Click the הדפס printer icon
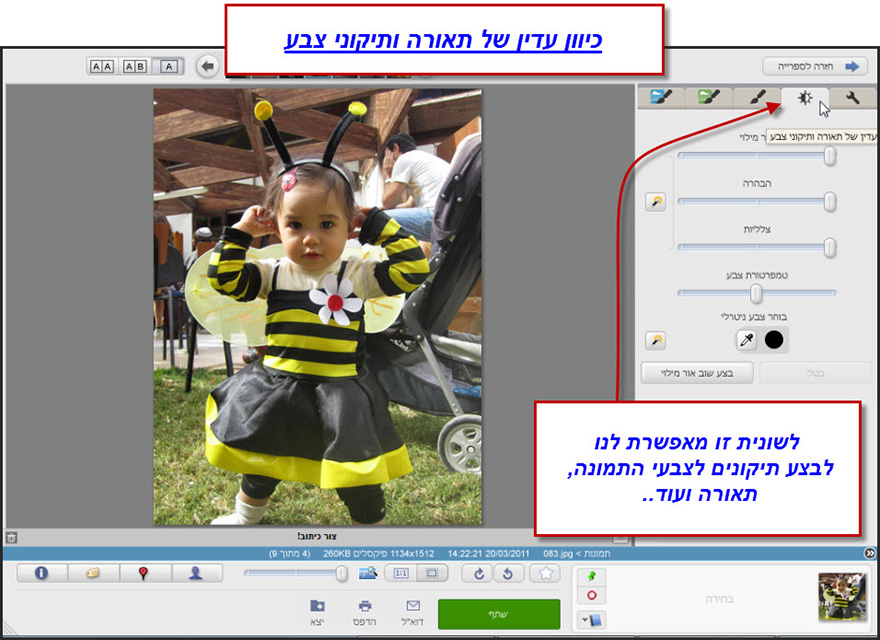The height and width of the screenshot is (640, 880). coord(366,608)
